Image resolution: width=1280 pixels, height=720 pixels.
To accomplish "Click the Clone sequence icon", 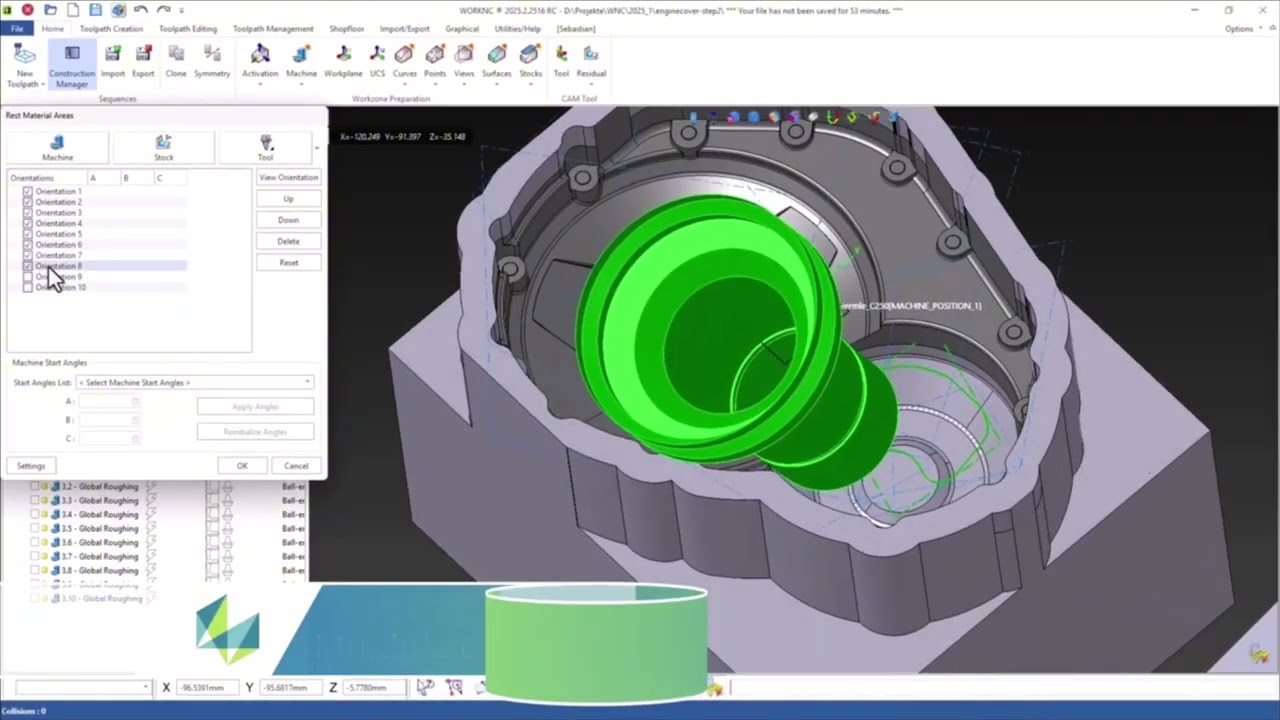I will [x=176, y=61].
